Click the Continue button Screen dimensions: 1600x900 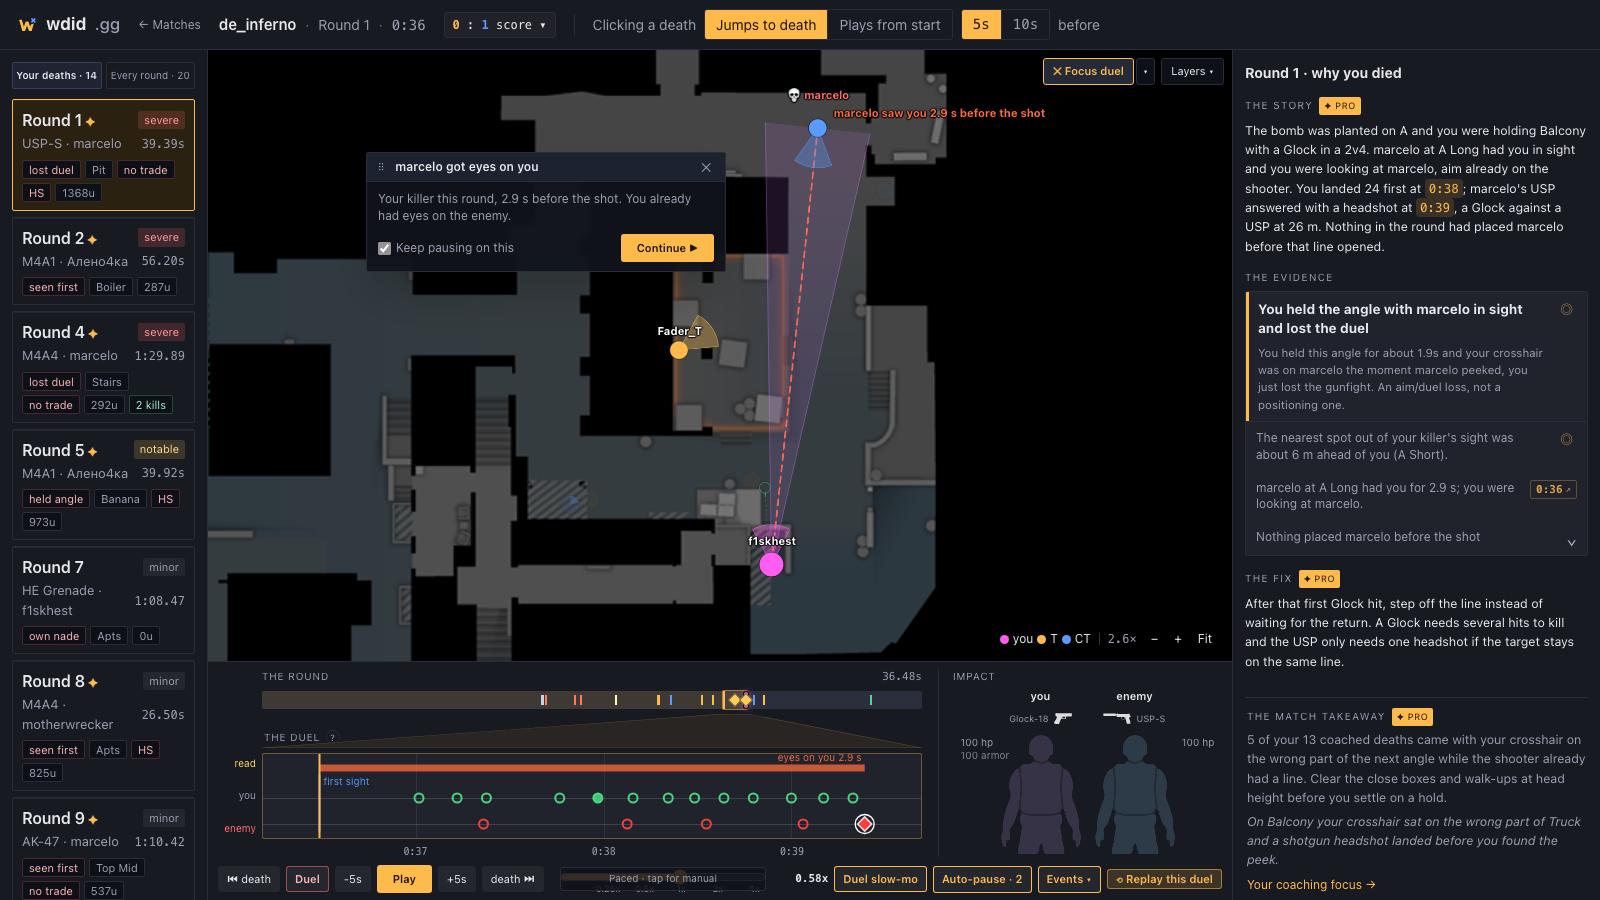pos(667,248)
